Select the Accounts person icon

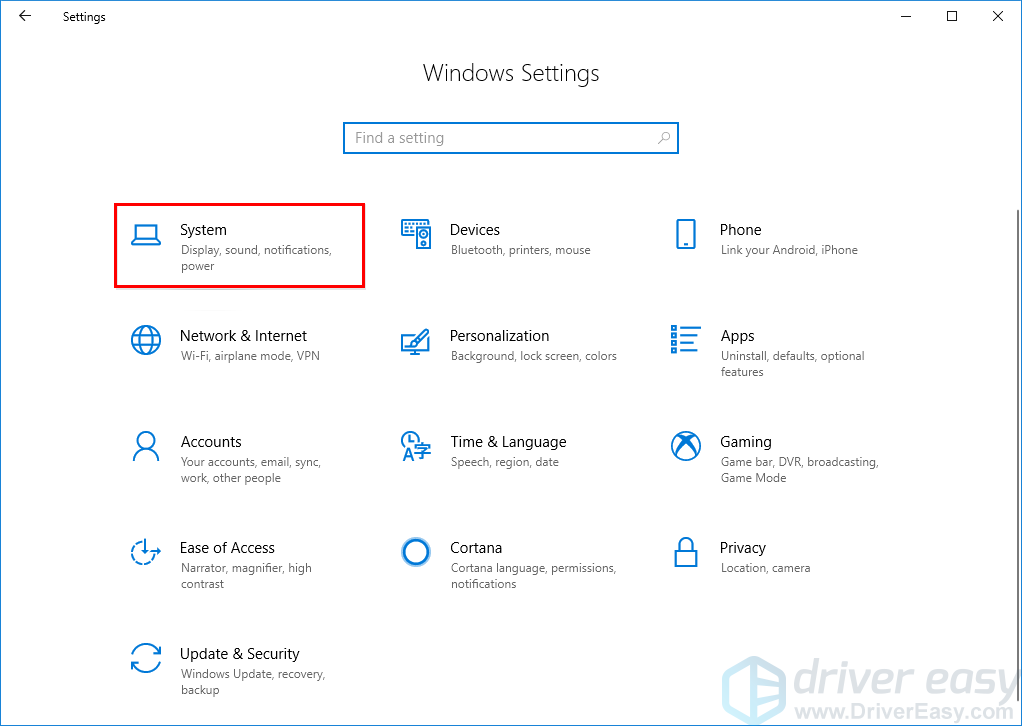point(146,446)
